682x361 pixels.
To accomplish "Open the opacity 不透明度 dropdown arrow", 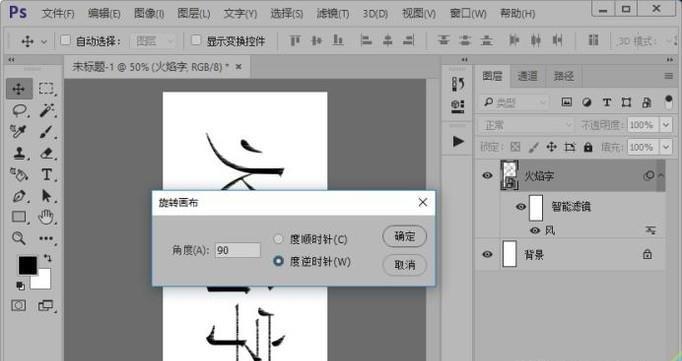I will click(666, 125).
